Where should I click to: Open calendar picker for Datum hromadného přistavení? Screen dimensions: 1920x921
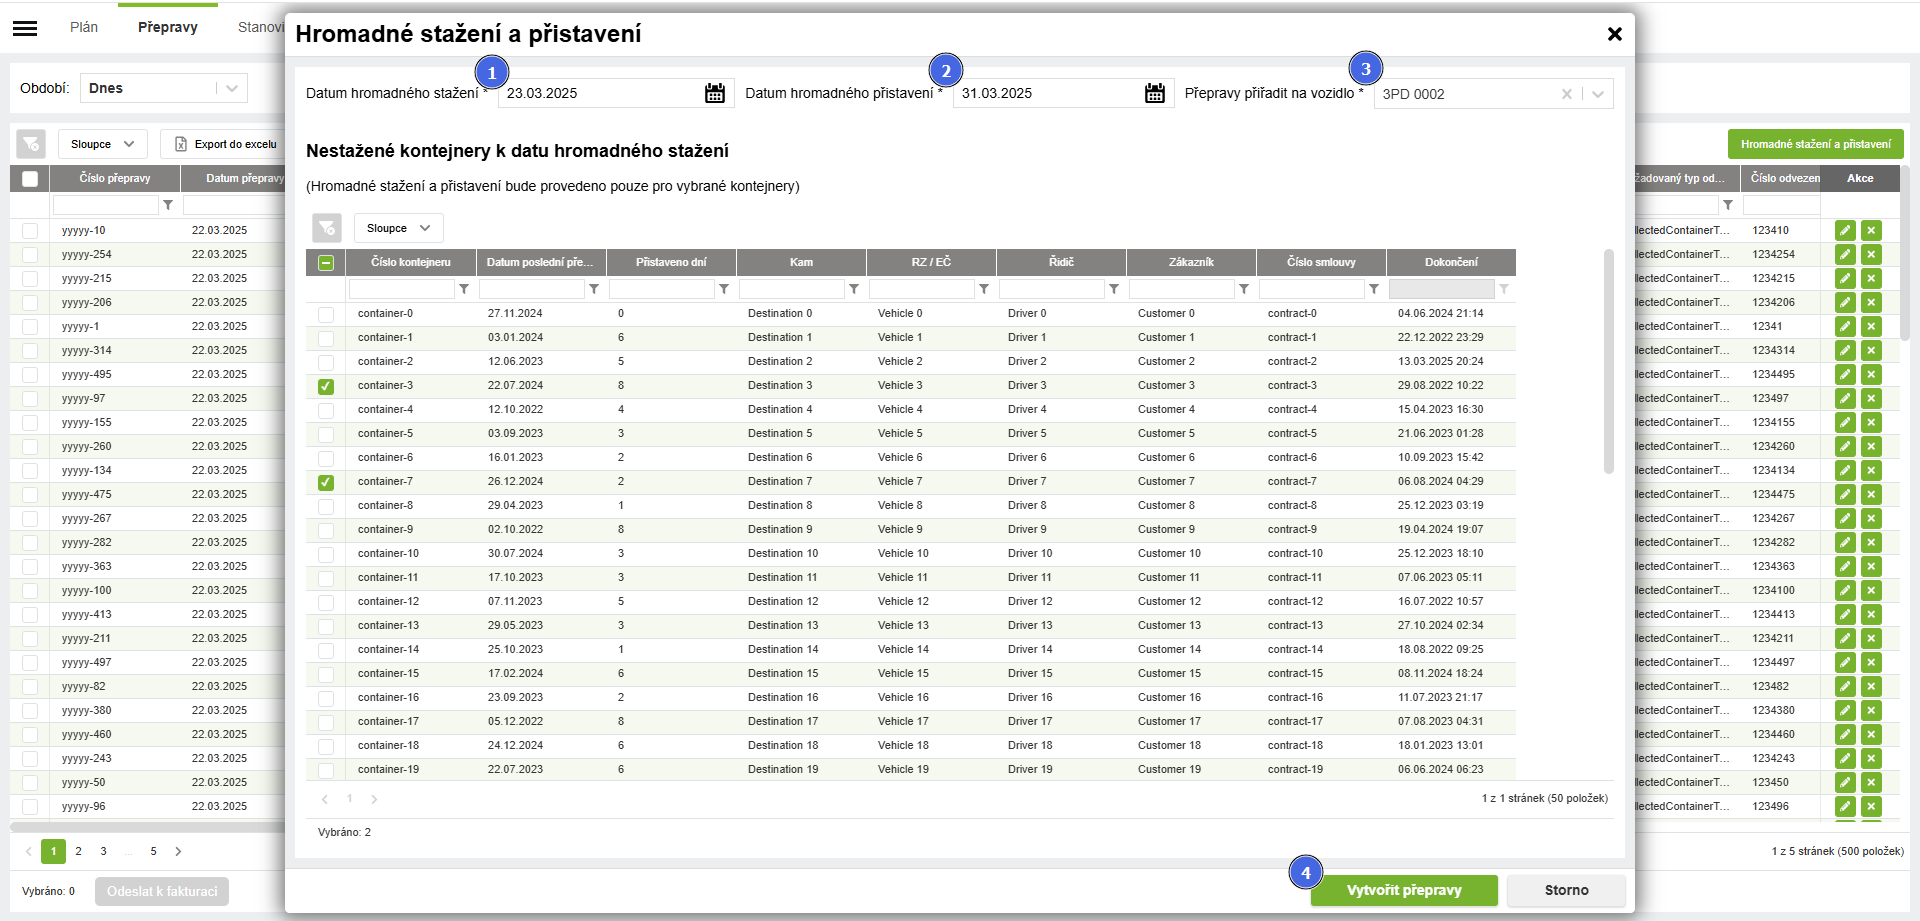click(1154, 93)
